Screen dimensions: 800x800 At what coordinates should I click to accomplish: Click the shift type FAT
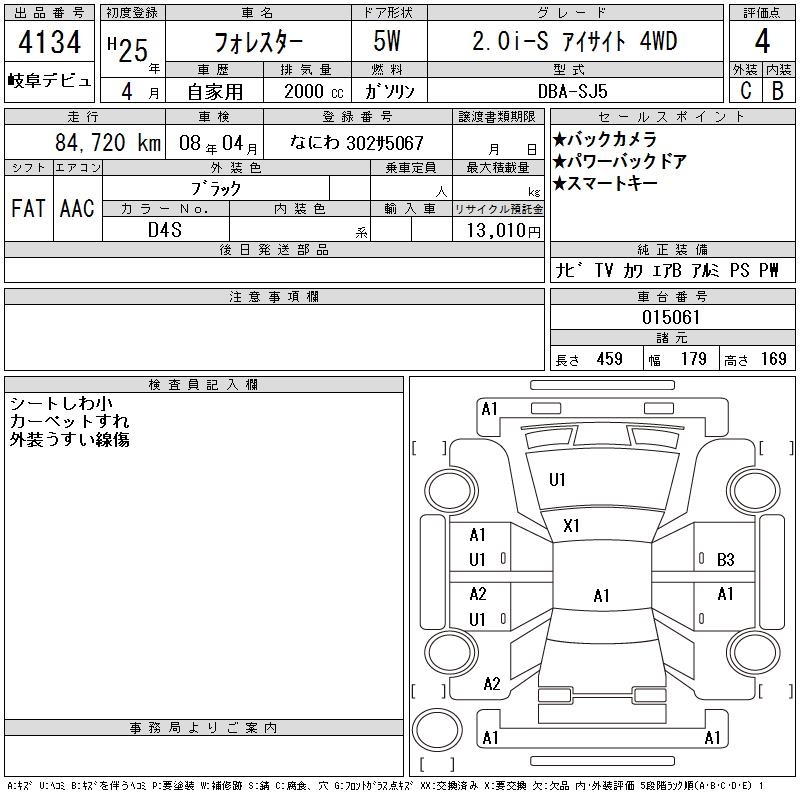point(28,209)
